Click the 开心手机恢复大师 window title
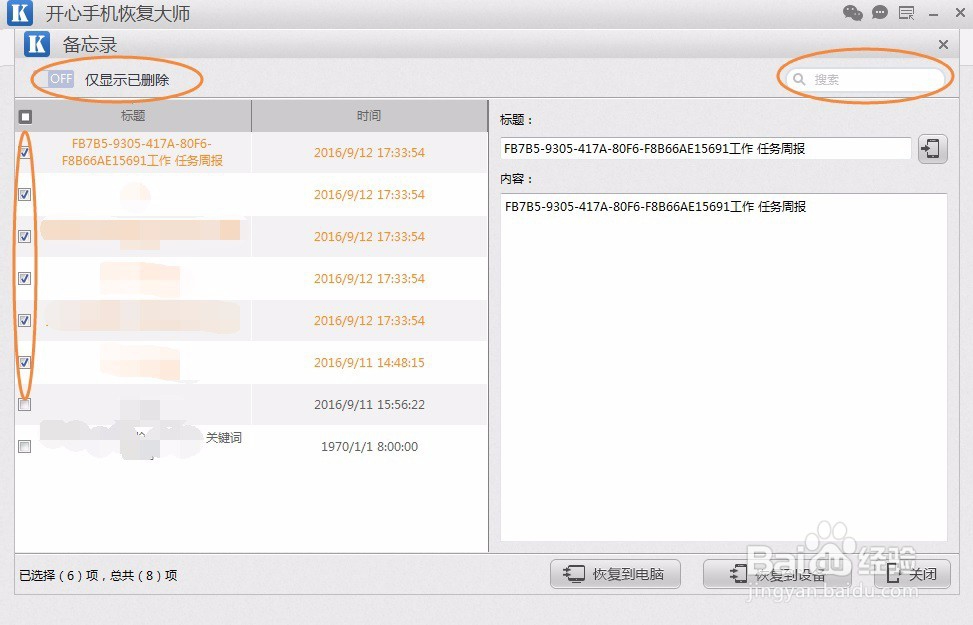The image size is (973, 625). (x=118, y=13)
